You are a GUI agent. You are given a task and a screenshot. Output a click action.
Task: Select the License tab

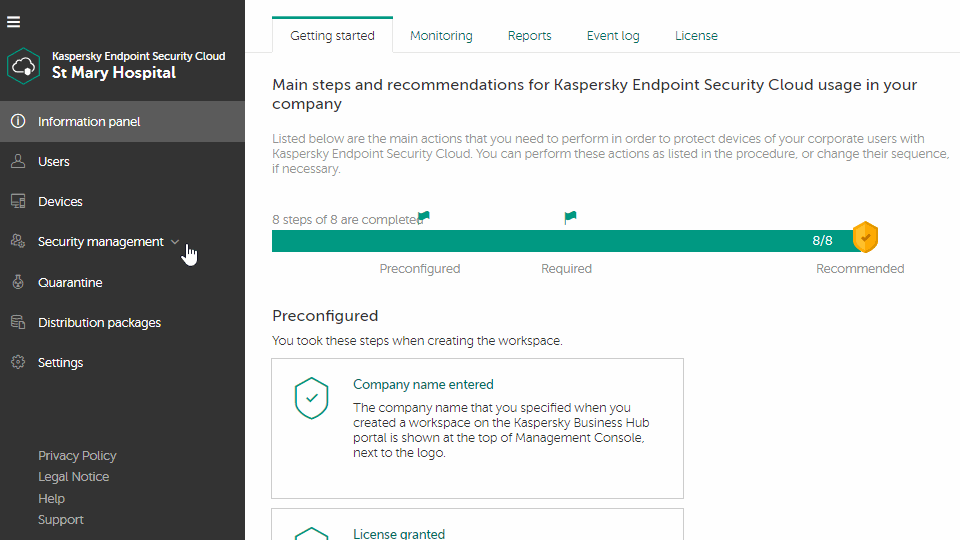click(x=696, y=35)
